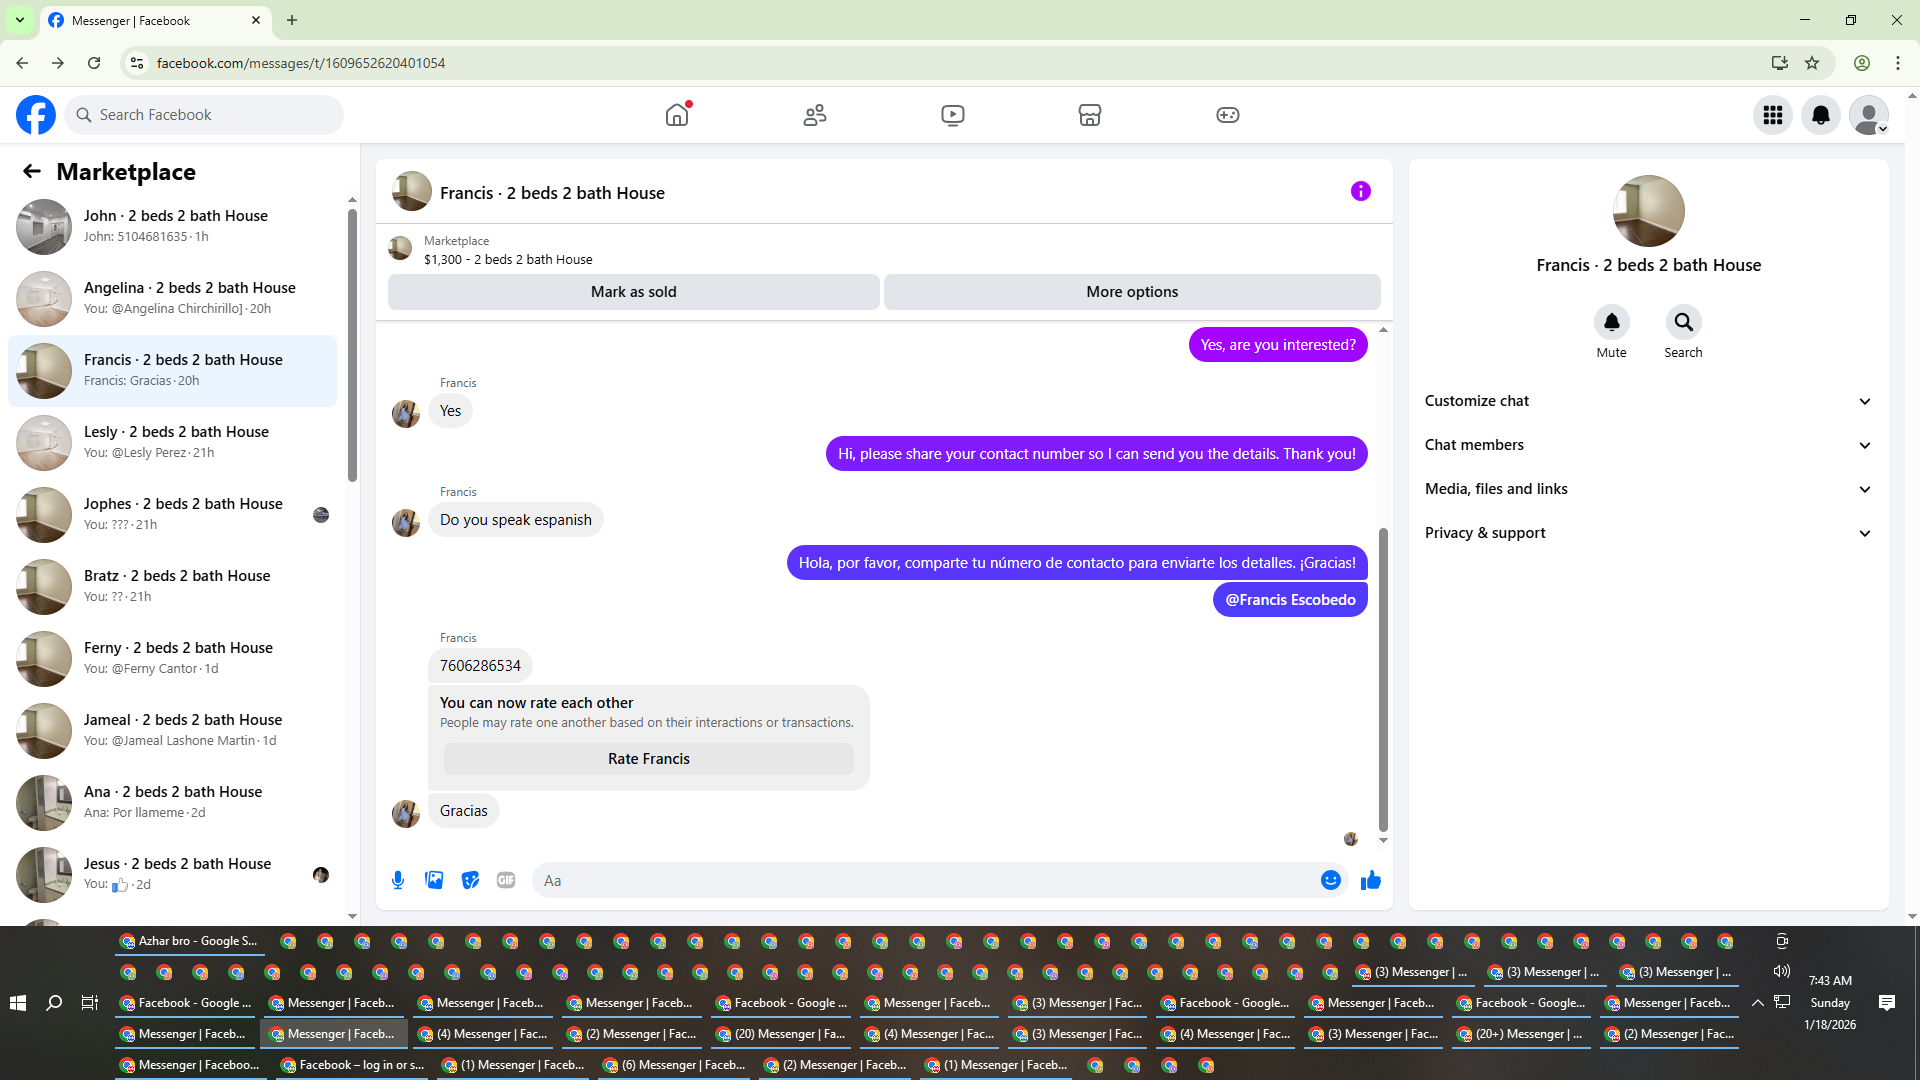Send a thumbs up like
This screenshot has width=1920, height=1080.
coord(1370,880)
